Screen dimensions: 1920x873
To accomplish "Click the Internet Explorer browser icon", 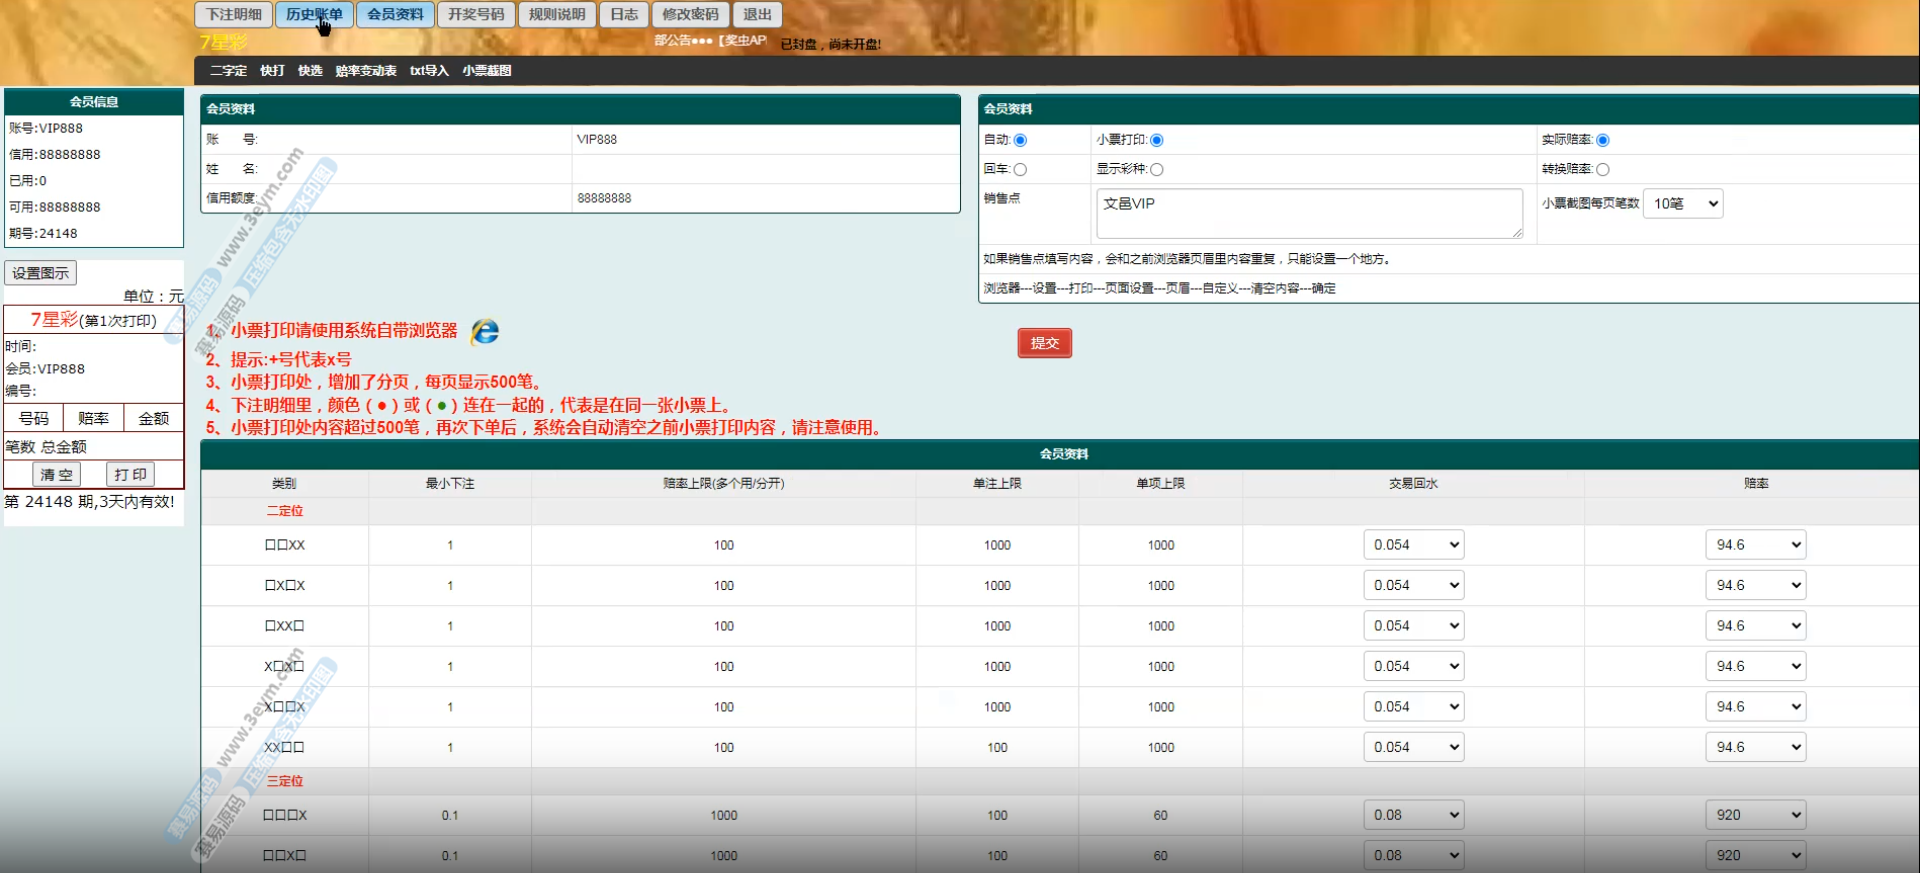I will 485,331.
